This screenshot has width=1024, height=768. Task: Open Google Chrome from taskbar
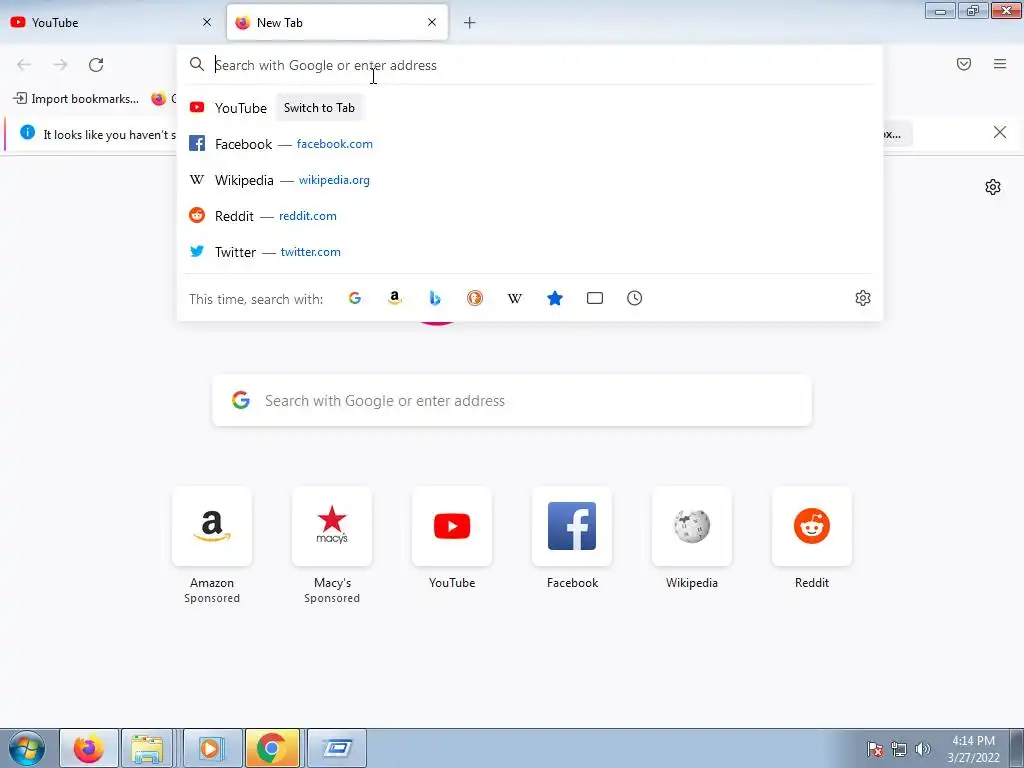272,748
